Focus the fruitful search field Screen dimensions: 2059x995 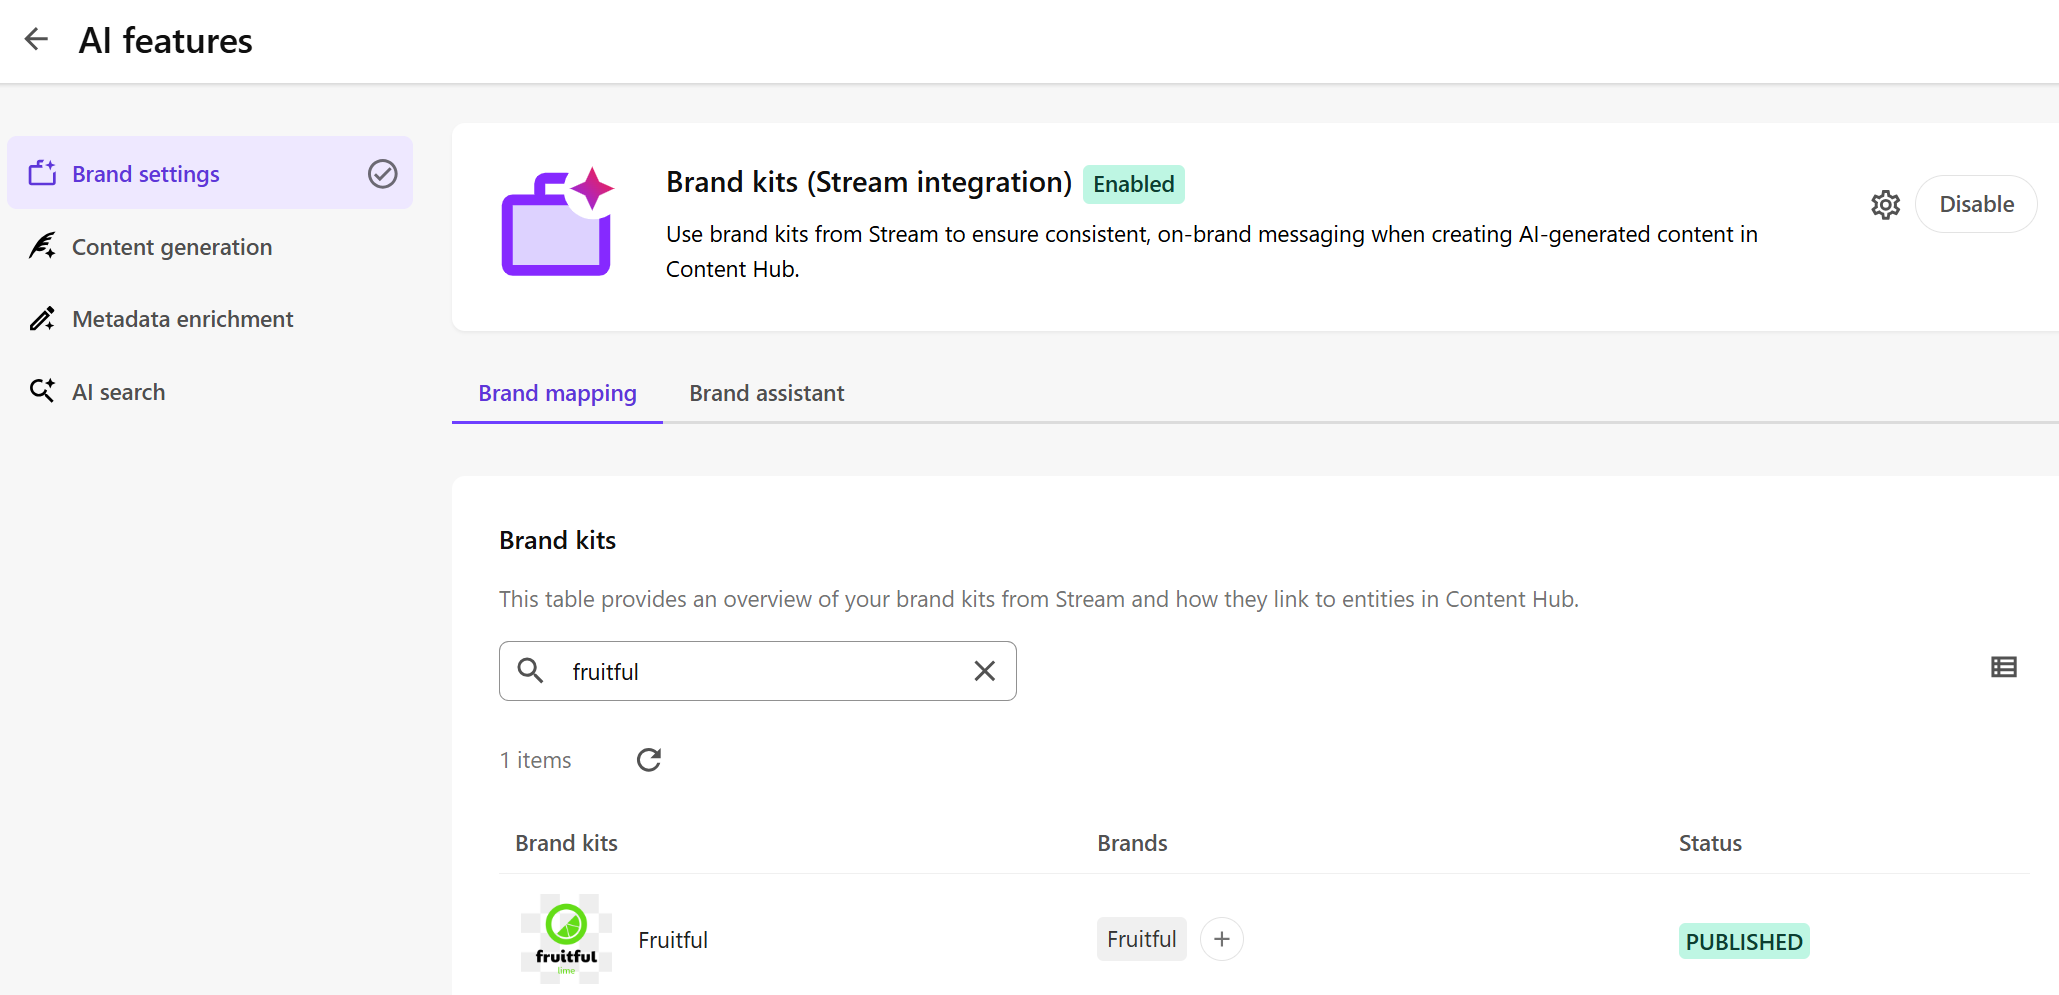pos(758,671)
